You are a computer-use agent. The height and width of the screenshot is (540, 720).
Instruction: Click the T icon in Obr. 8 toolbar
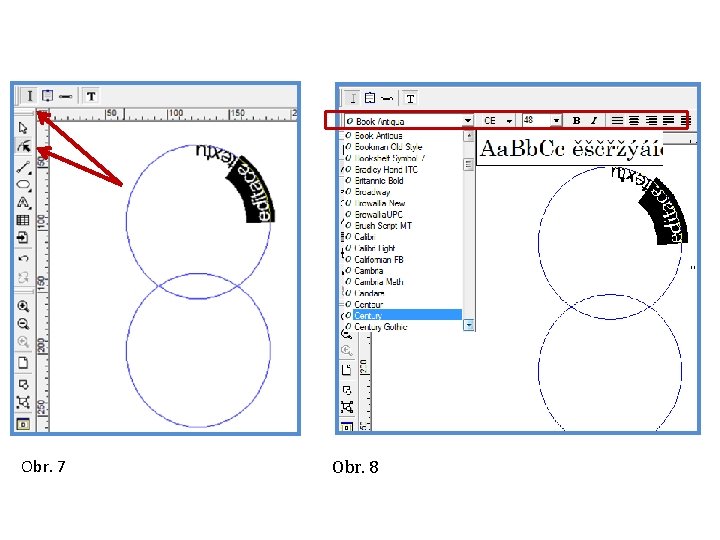point(410,99)
